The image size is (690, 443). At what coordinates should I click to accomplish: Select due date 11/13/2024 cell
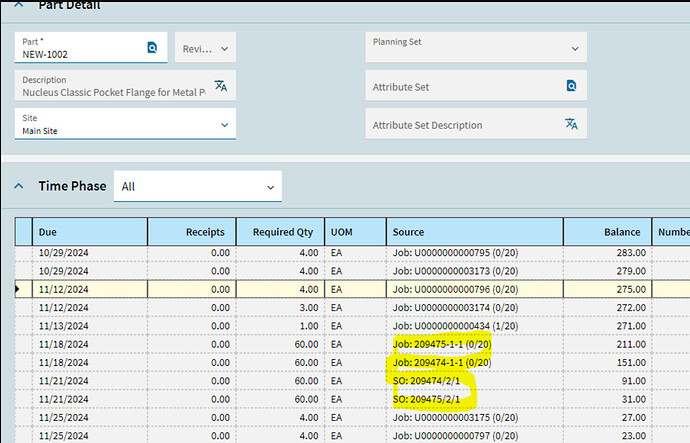[90, 326]
